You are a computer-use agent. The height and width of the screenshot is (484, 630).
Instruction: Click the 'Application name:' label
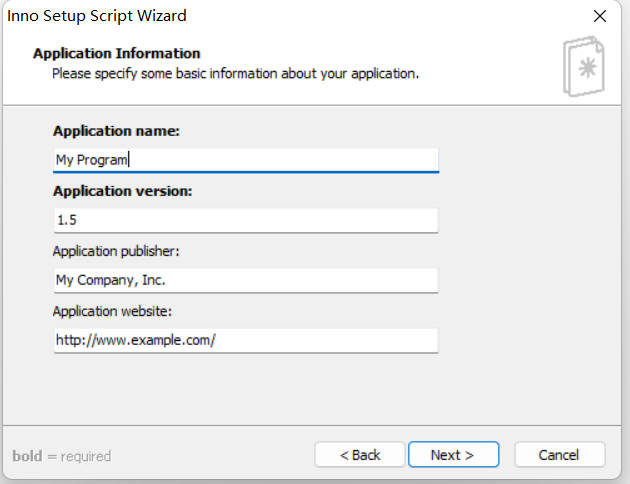117,131
